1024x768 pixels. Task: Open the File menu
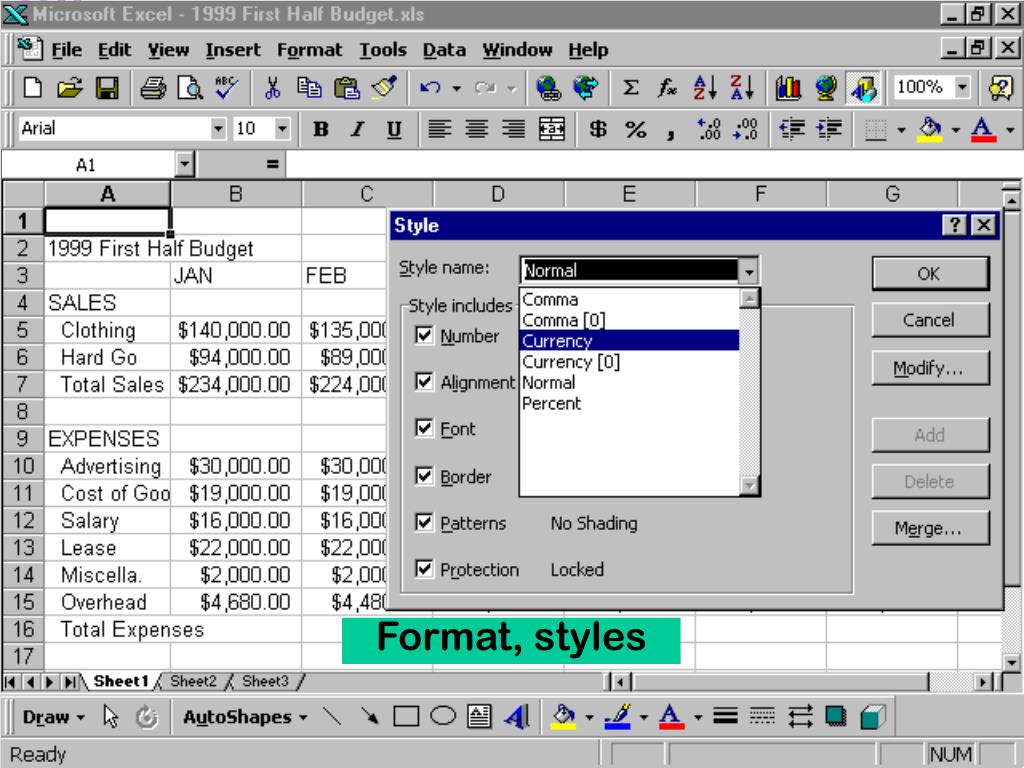(x=67, y=50)
